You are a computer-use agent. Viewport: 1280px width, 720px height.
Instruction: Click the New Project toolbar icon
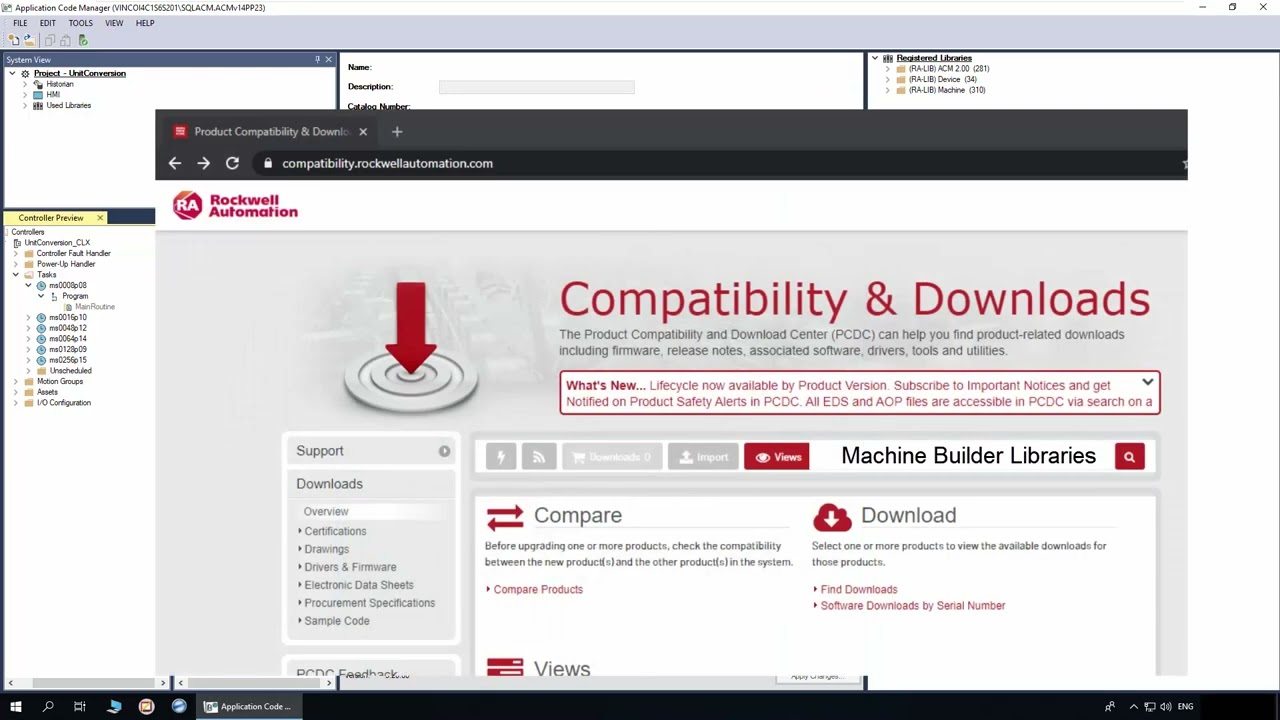[14, 40]
